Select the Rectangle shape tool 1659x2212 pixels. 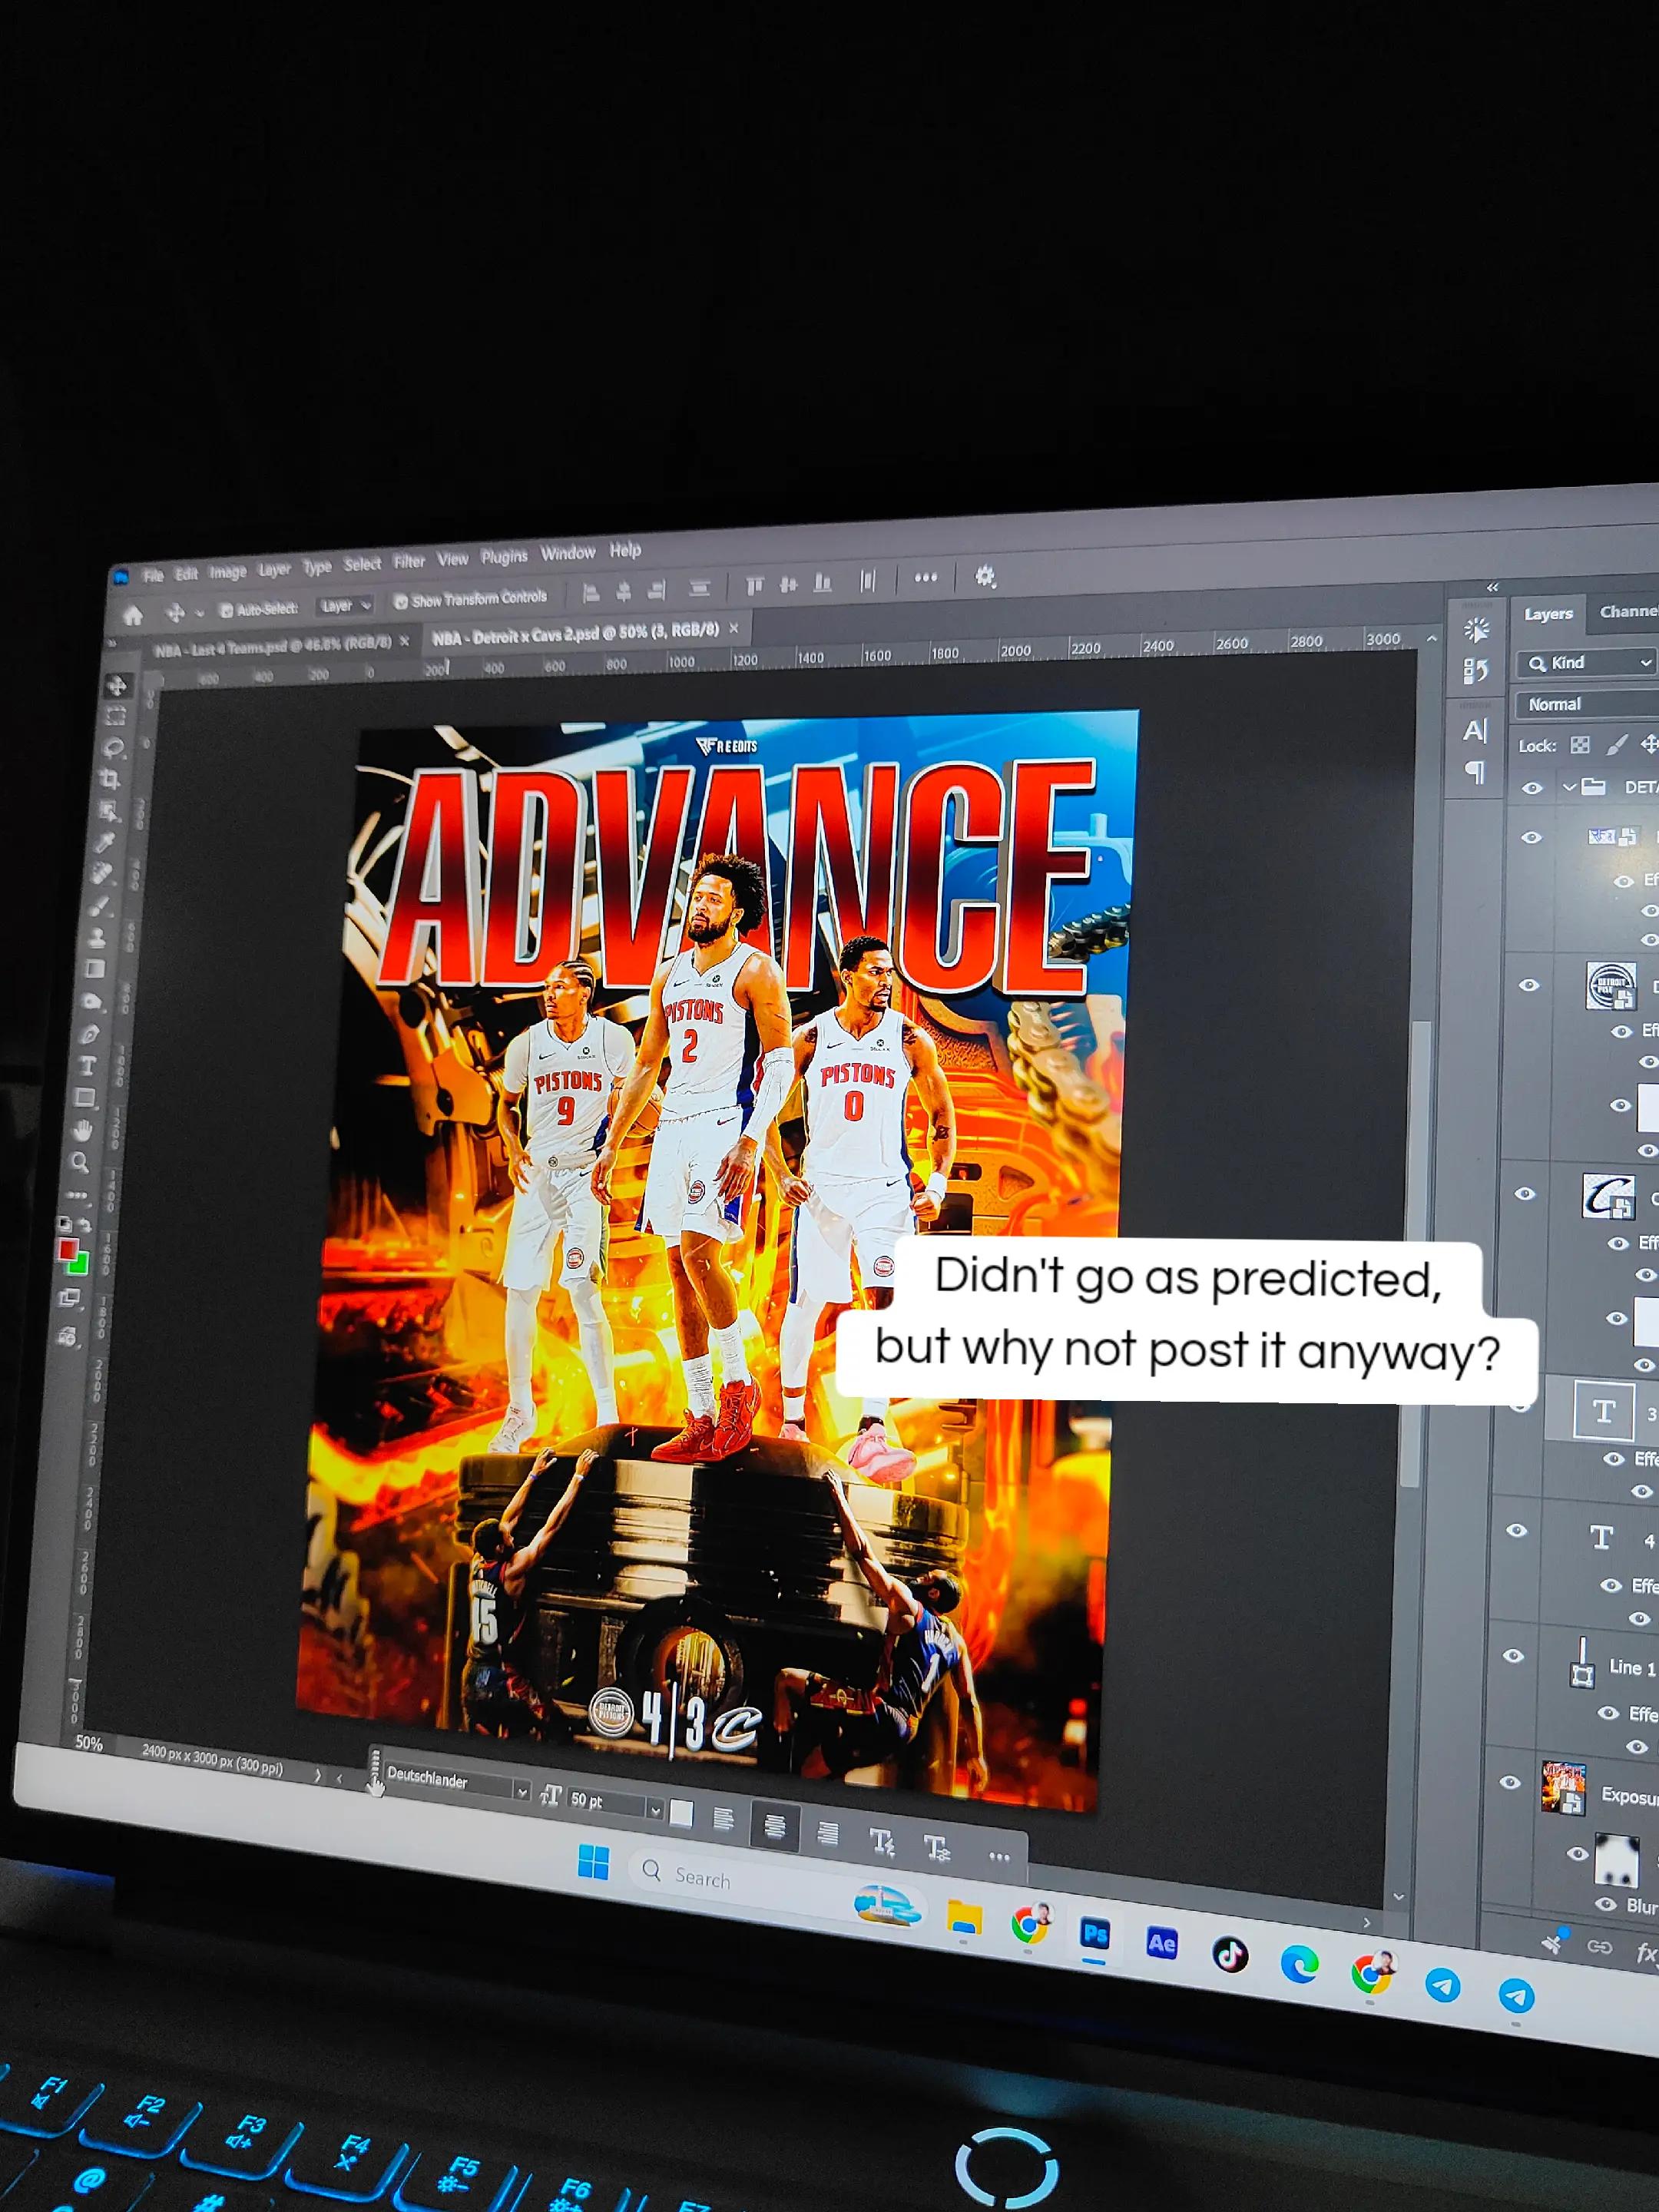(x=86, y=1098)
